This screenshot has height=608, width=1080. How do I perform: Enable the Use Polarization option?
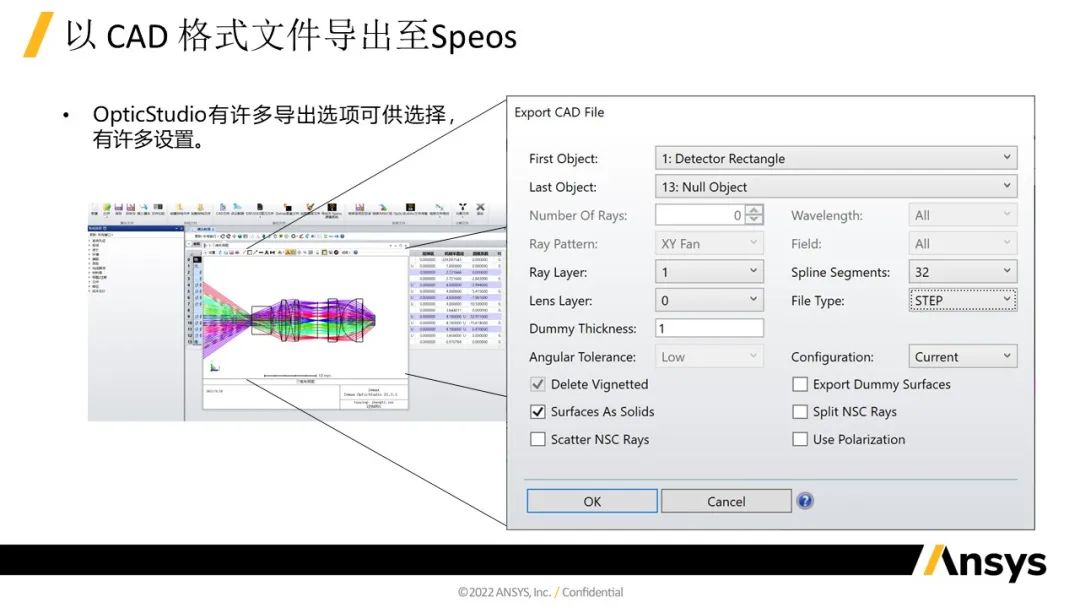800,439
